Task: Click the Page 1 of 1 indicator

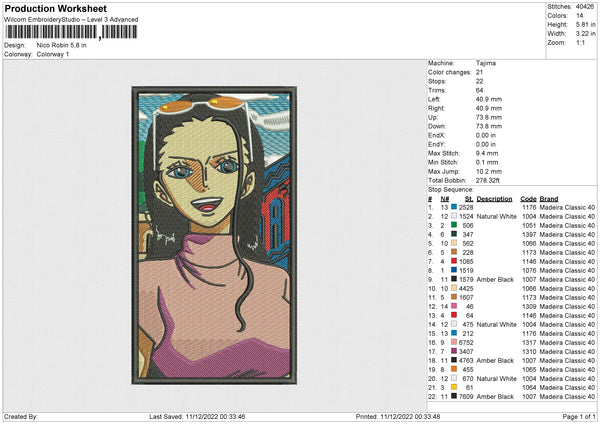Action: click(x=579, y=417)
